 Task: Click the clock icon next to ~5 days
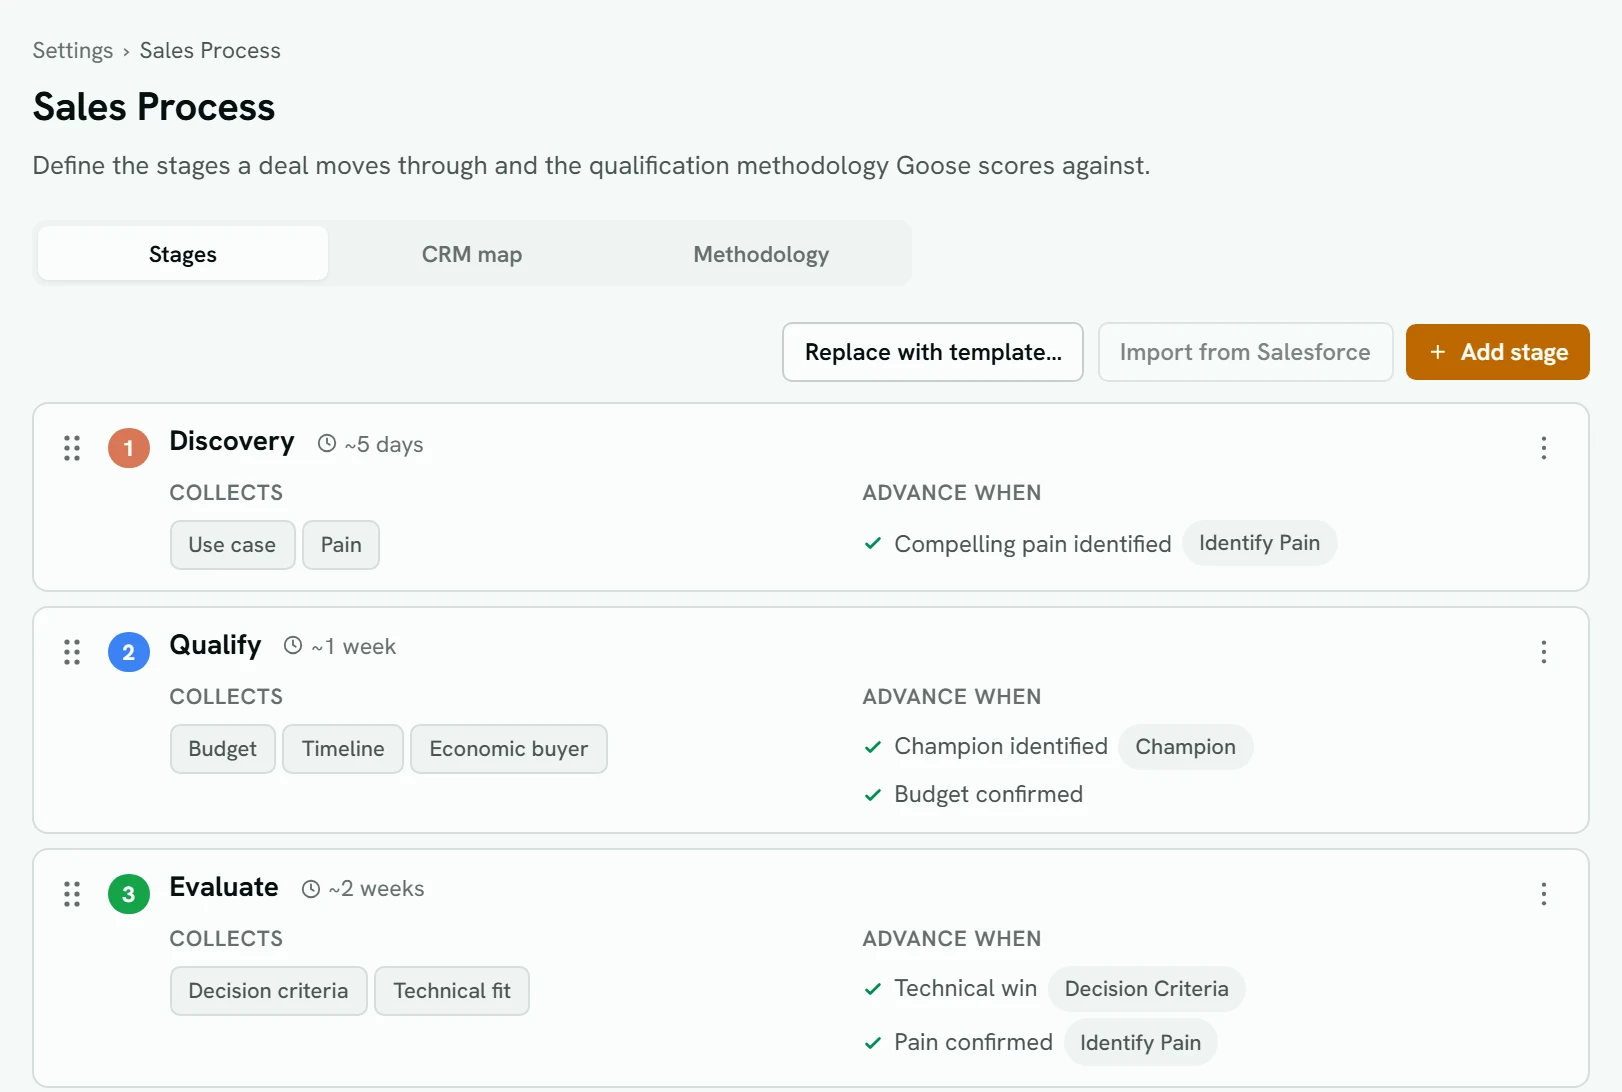tap(327, 443)
